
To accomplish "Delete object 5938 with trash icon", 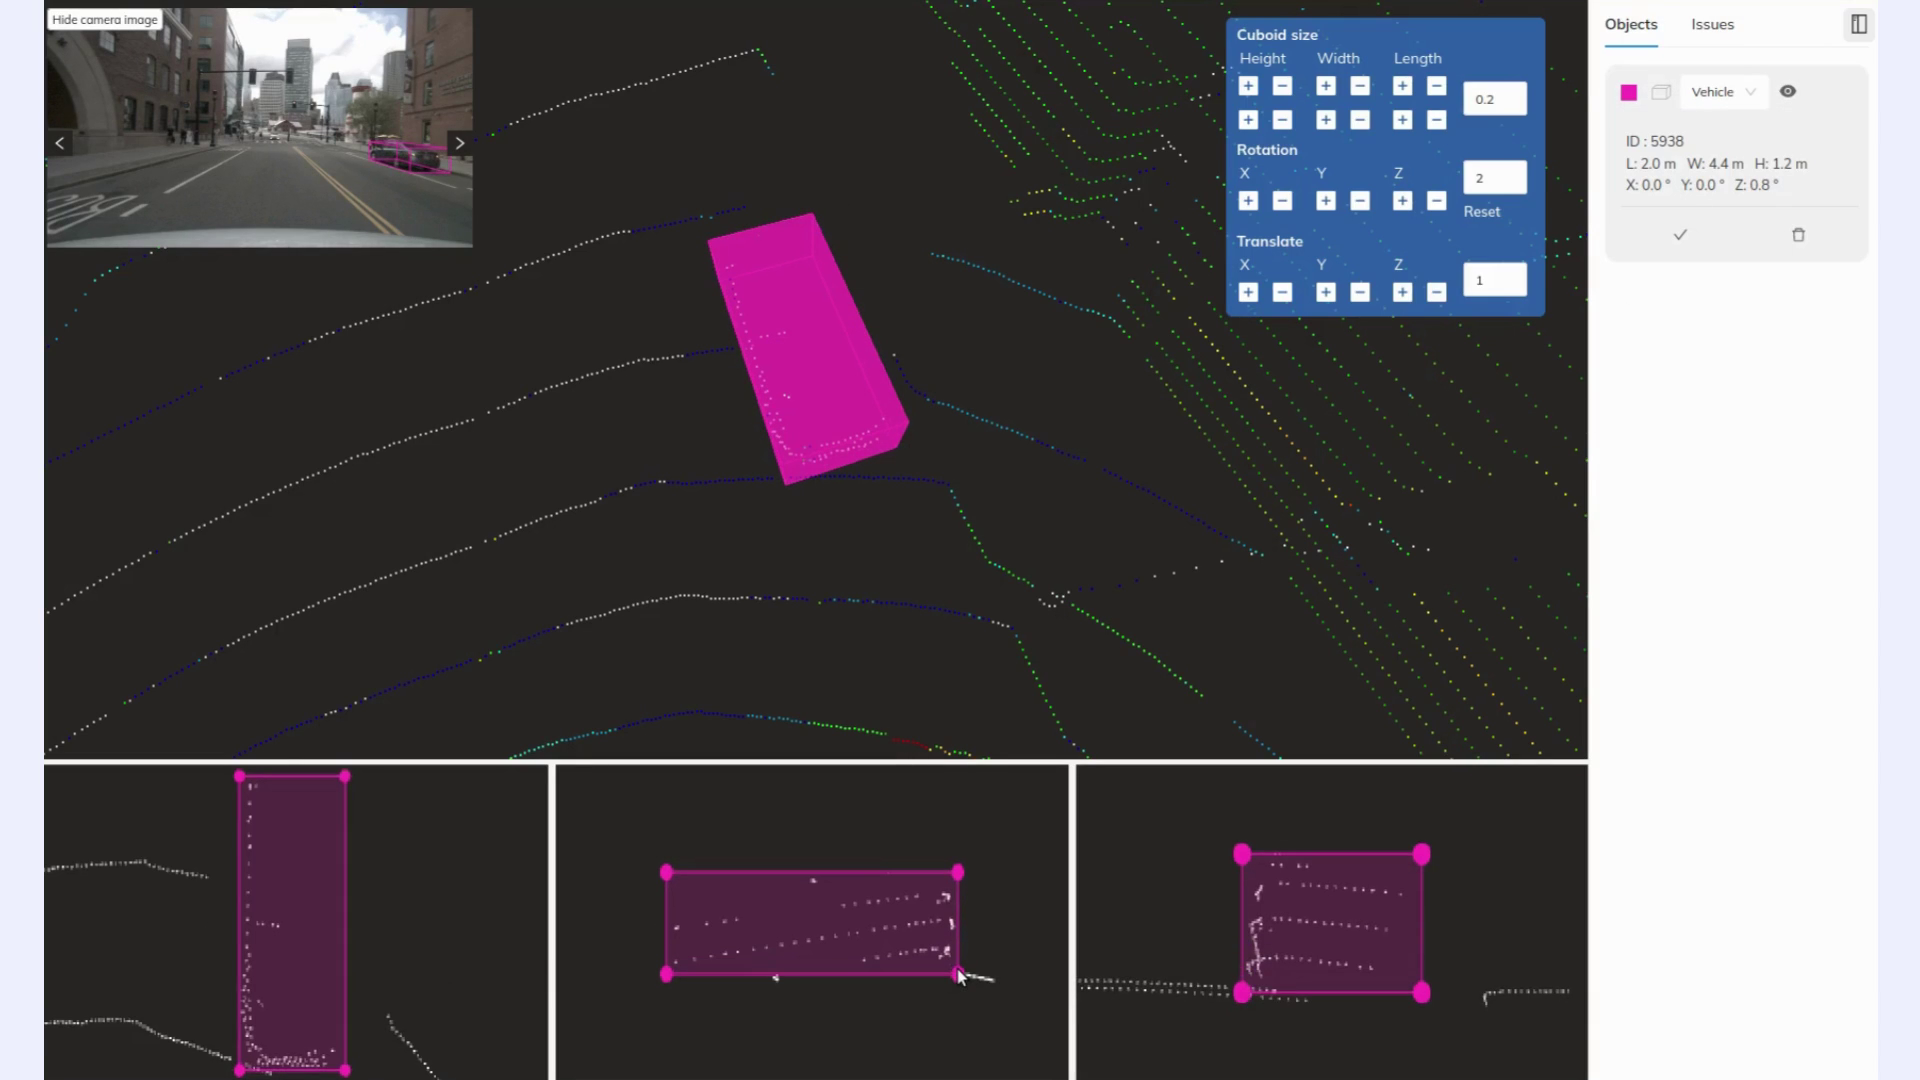I will [1798, 235].
